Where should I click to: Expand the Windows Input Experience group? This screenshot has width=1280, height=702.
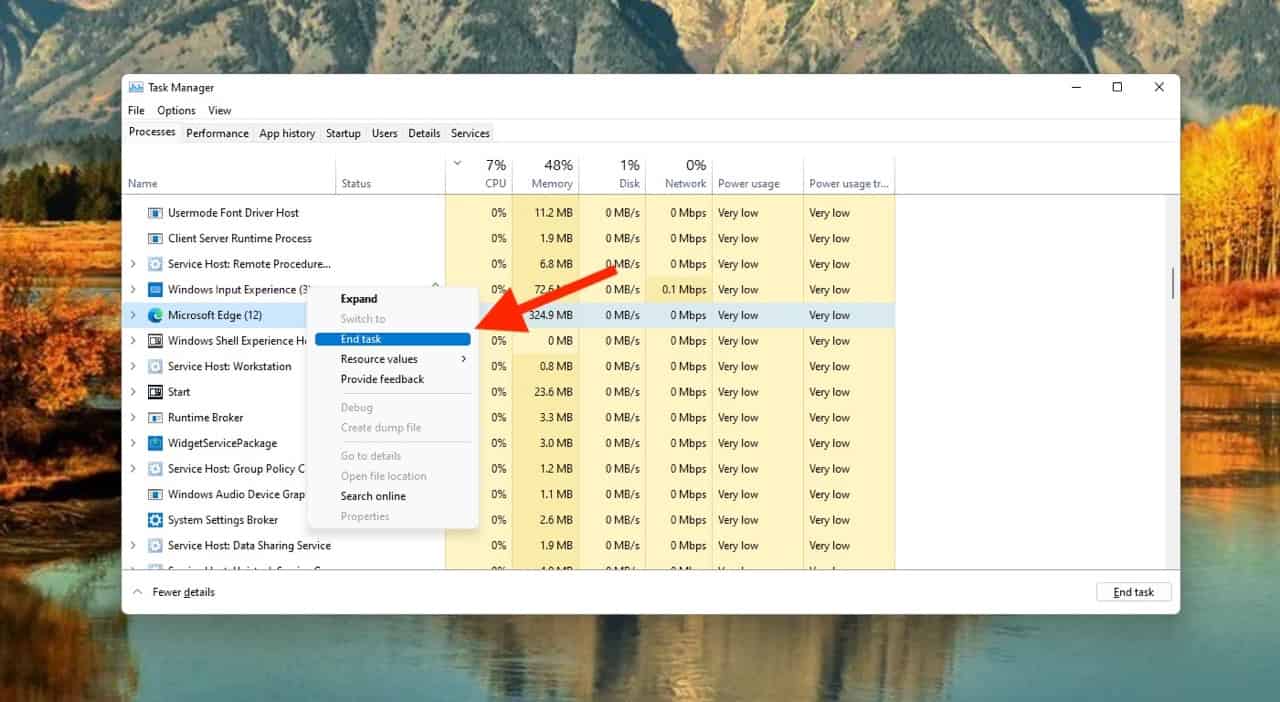tap(133, 290)
